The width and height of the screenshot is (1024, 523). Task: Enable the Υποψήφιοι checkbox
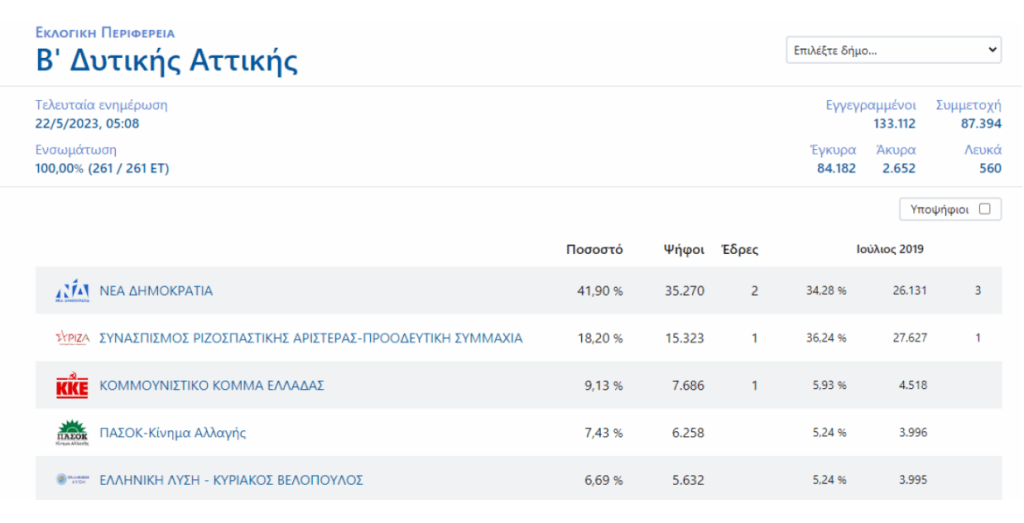point(984,209)
